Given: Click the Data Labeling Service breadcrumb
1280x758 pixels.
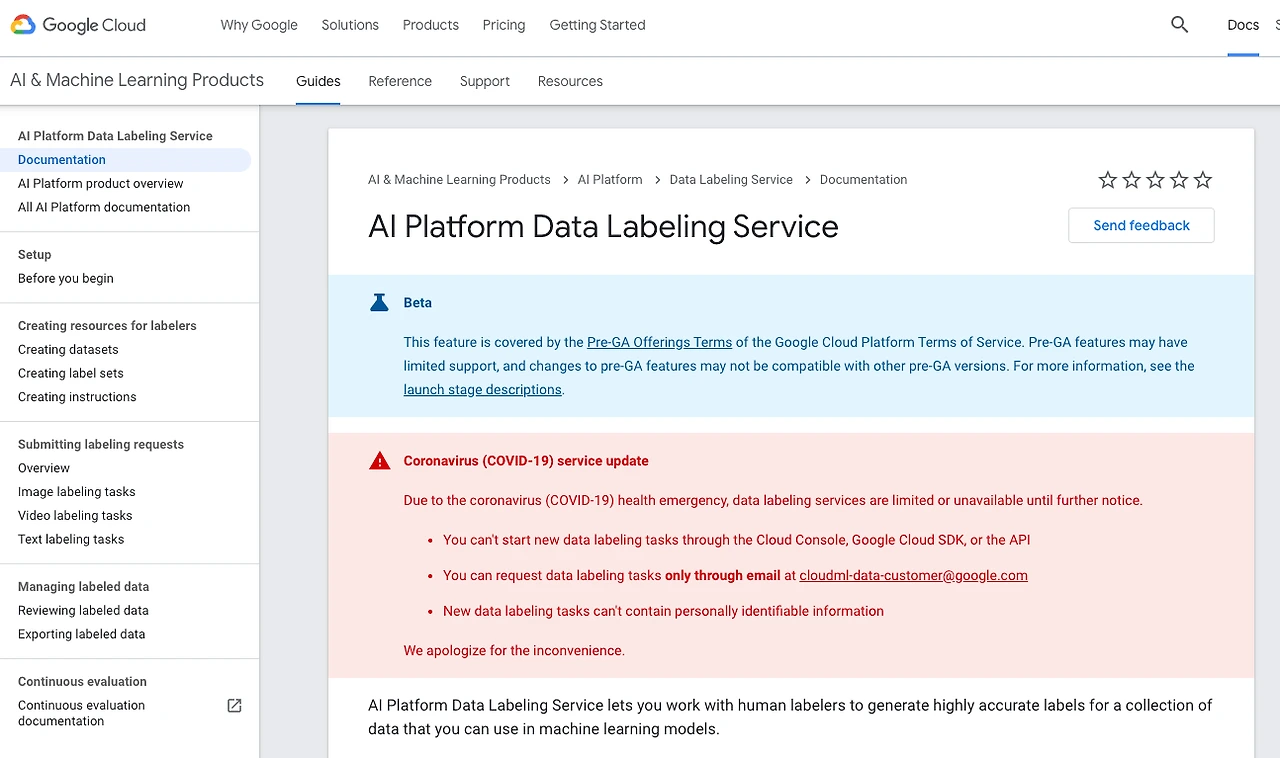Looking at the screenshot, I should [731, 180].
